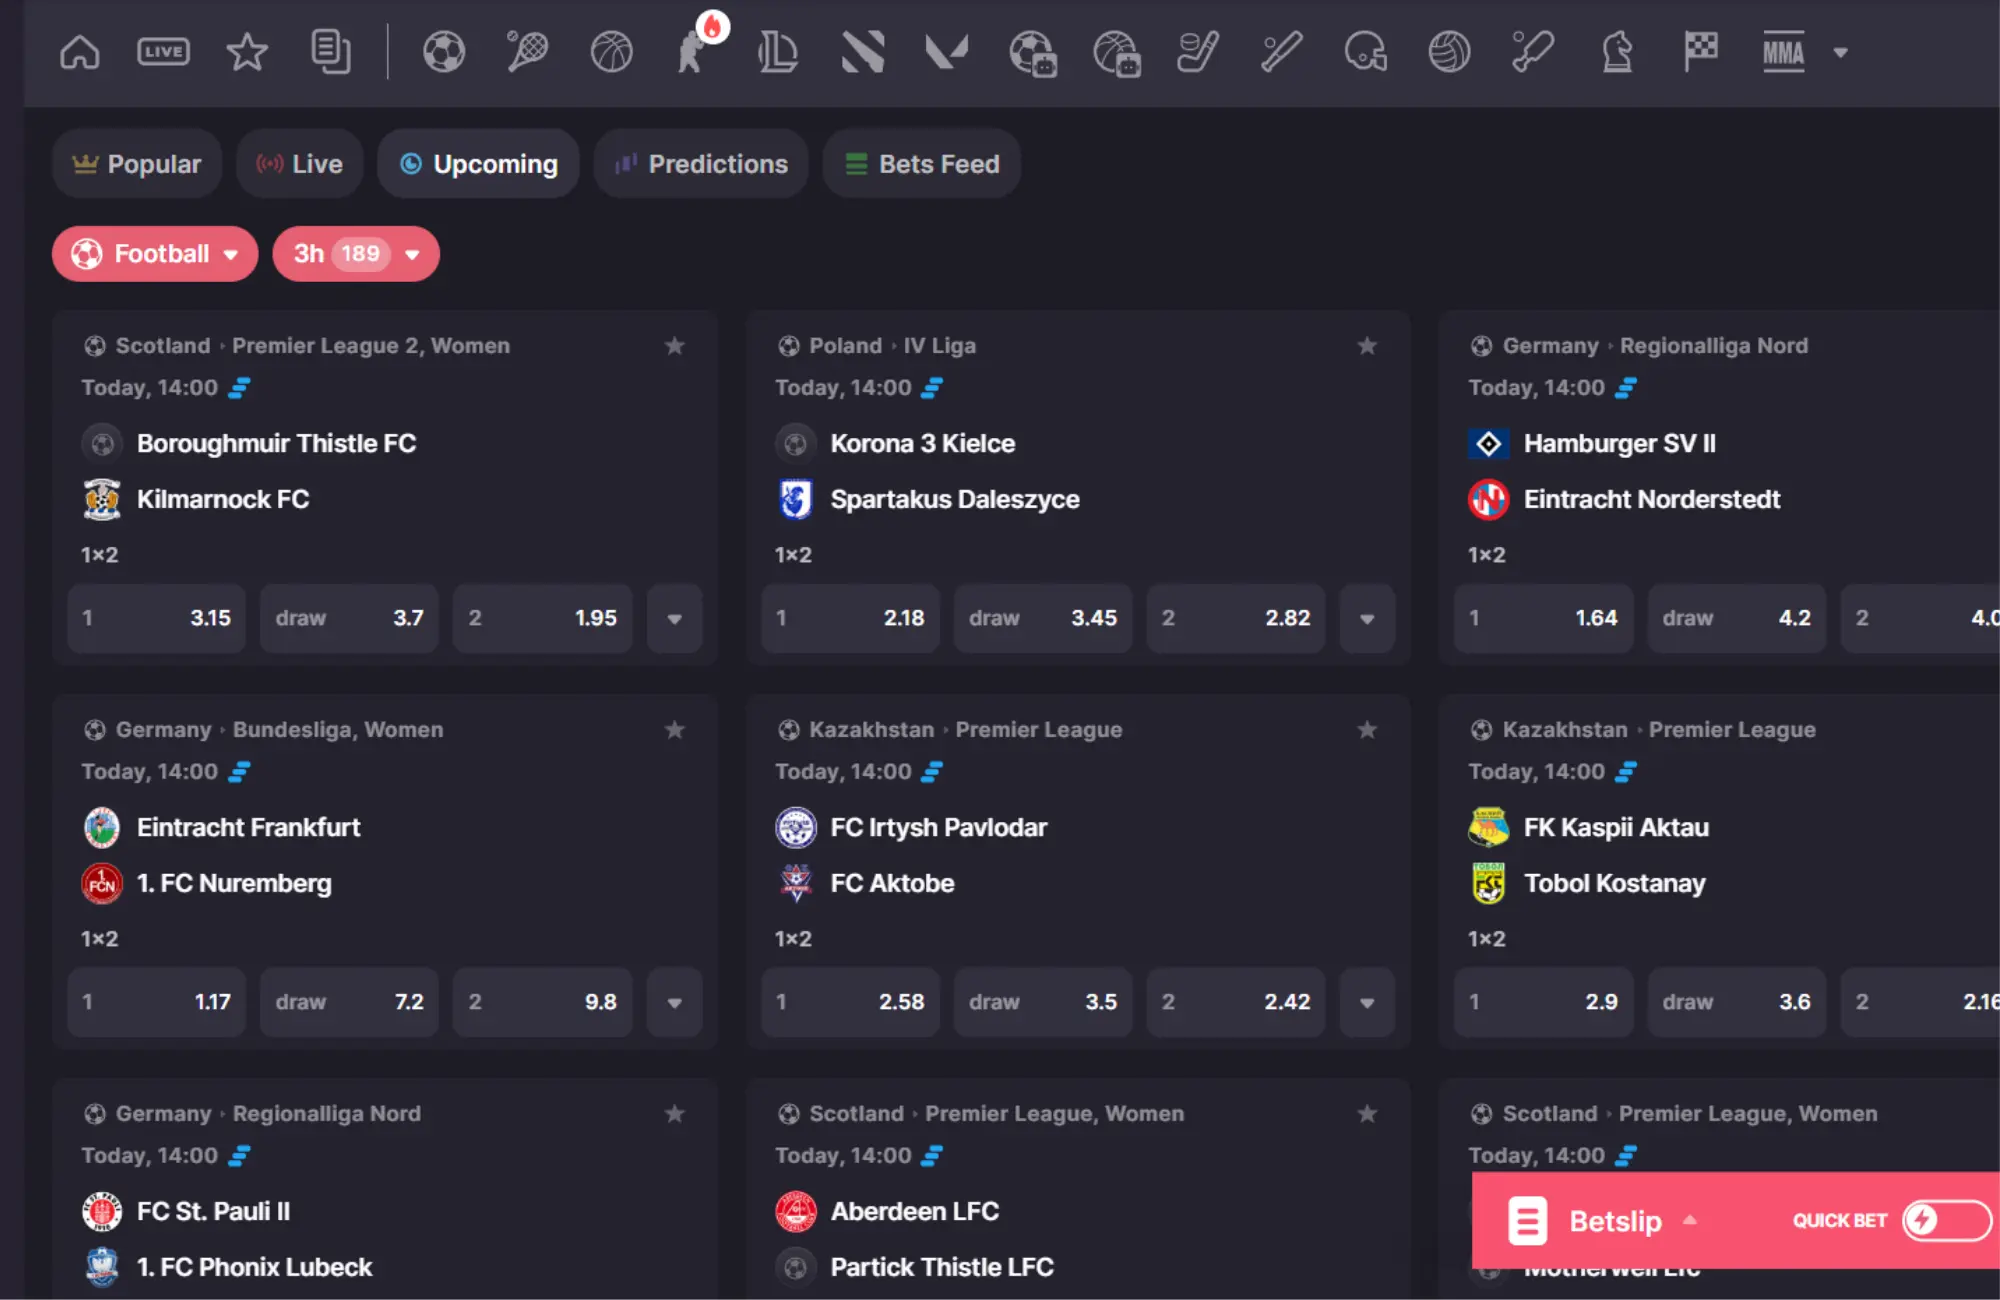Image resolution: width=2000 pixels, height=1300 pixels.
Task: Open the bet history document icon
Action: [x=331, y=52]
